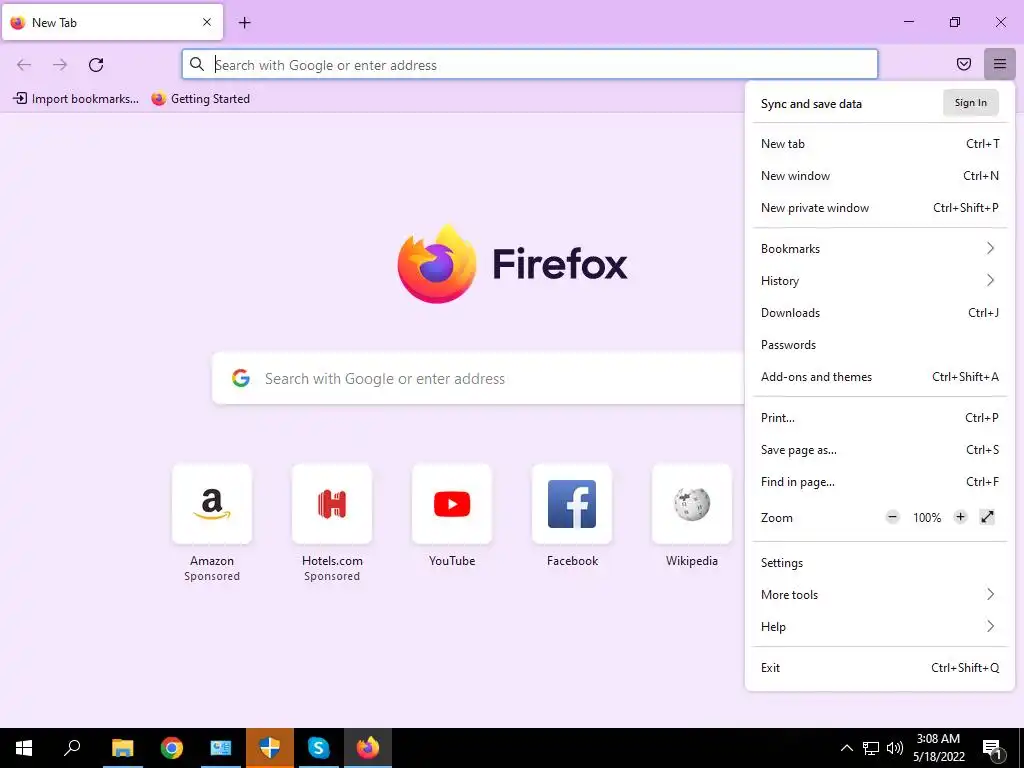Open a New private window
1024x768 pixels.
coord(880,208)
